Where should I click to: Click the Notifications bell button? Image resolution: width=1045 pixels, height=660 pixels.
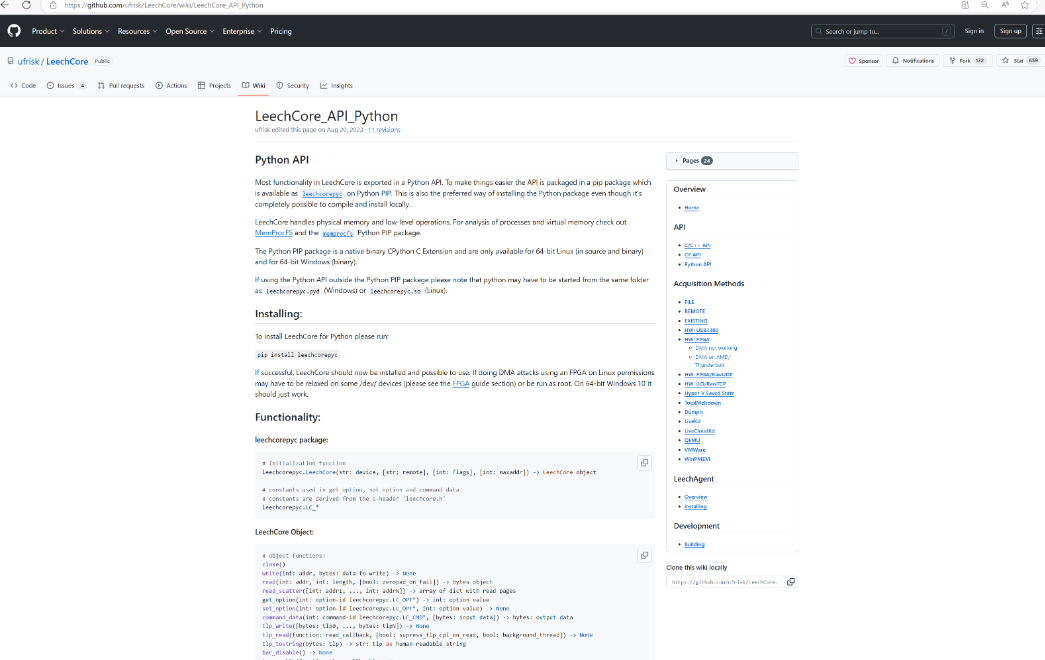coord(913,61)
